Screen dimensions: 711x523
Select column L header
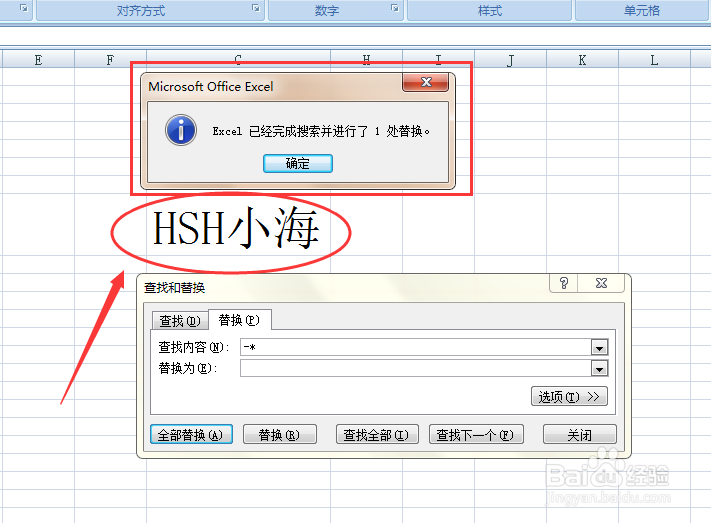[x=654, y=59]
